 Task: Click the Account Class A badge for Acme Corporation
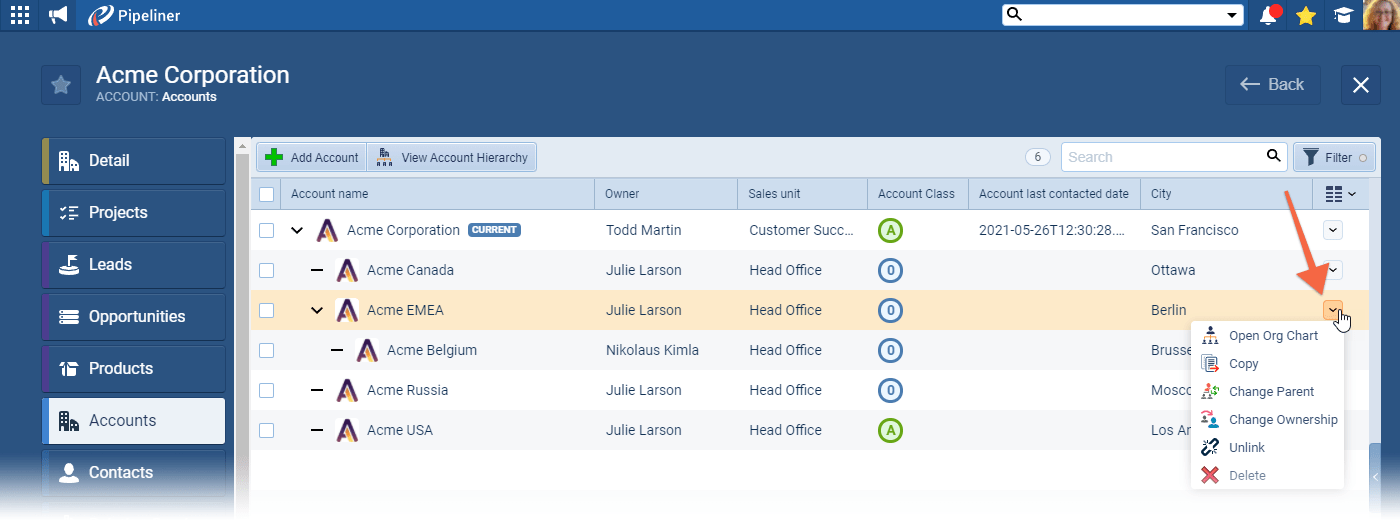[890, 230]
